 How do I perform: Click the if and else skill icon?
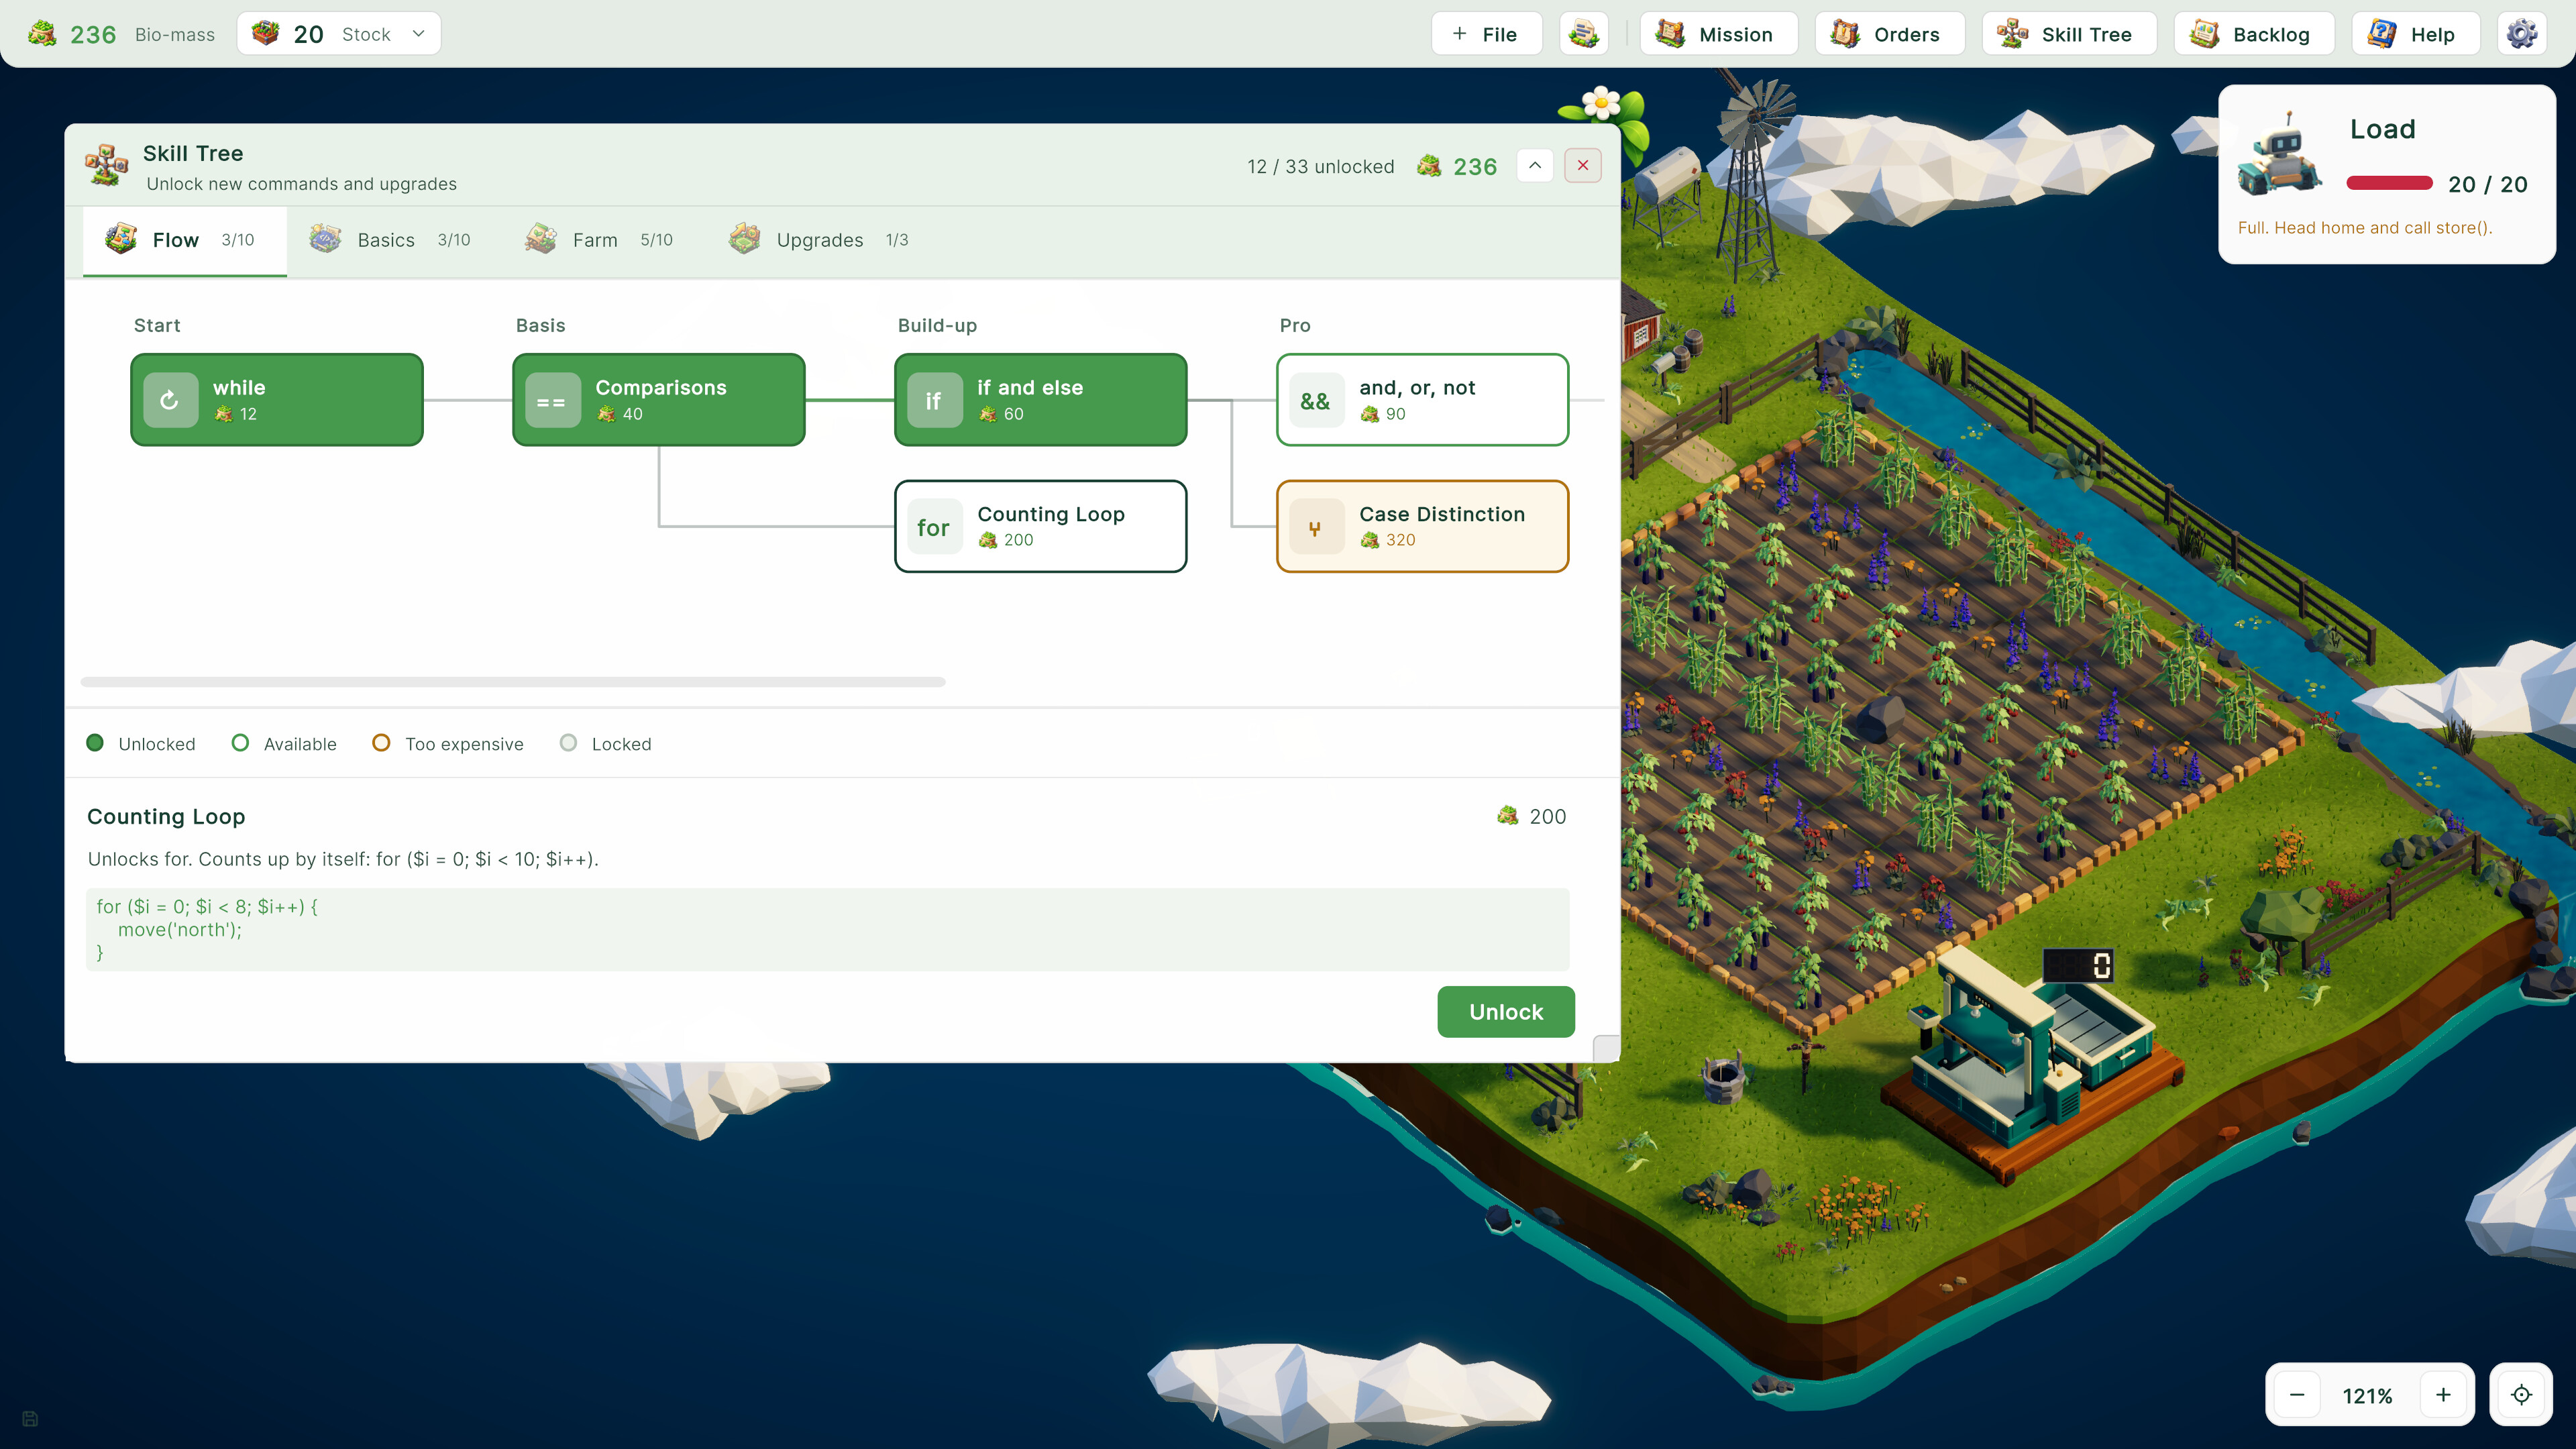click(x=934, y=400)
